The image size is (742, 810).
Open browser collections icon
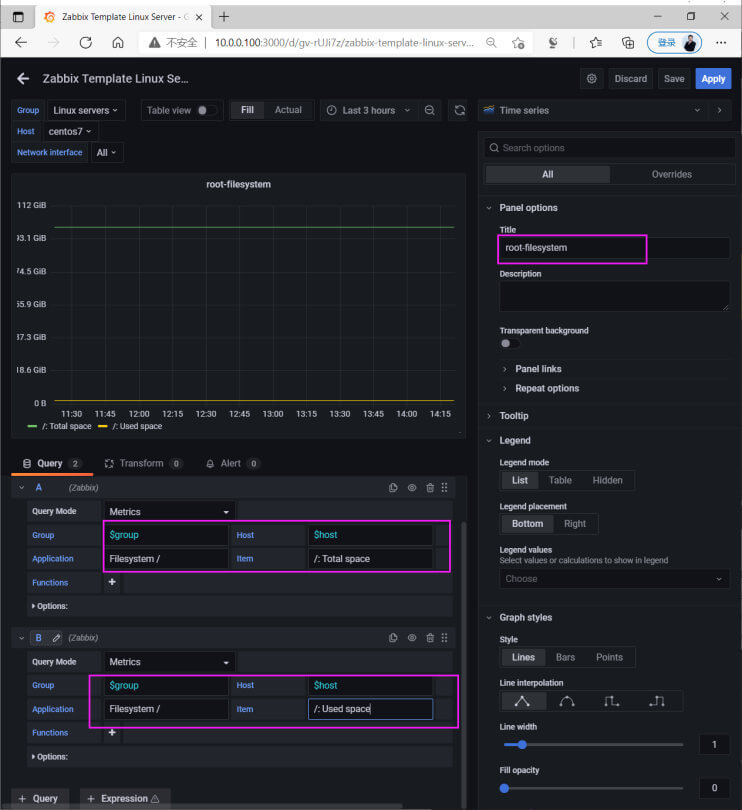tap(628, 43)
